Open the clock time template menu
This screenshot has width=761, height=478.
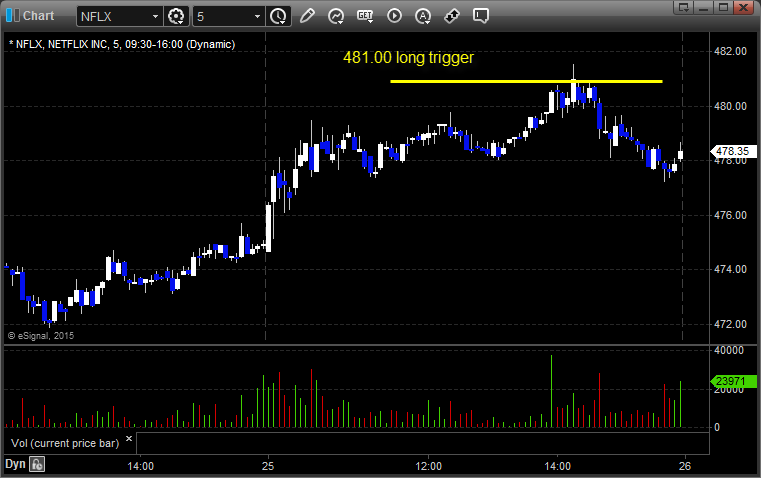(x=279, y=16)
